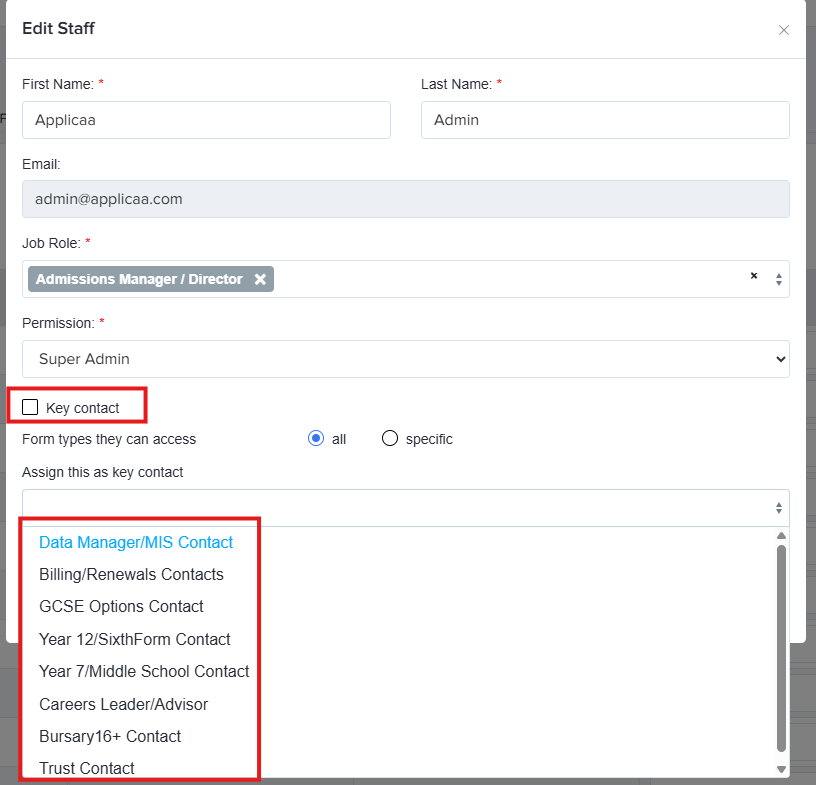Choose Bursary16+ Contact entry
This screenshot has width=816, height=785.
110,737
